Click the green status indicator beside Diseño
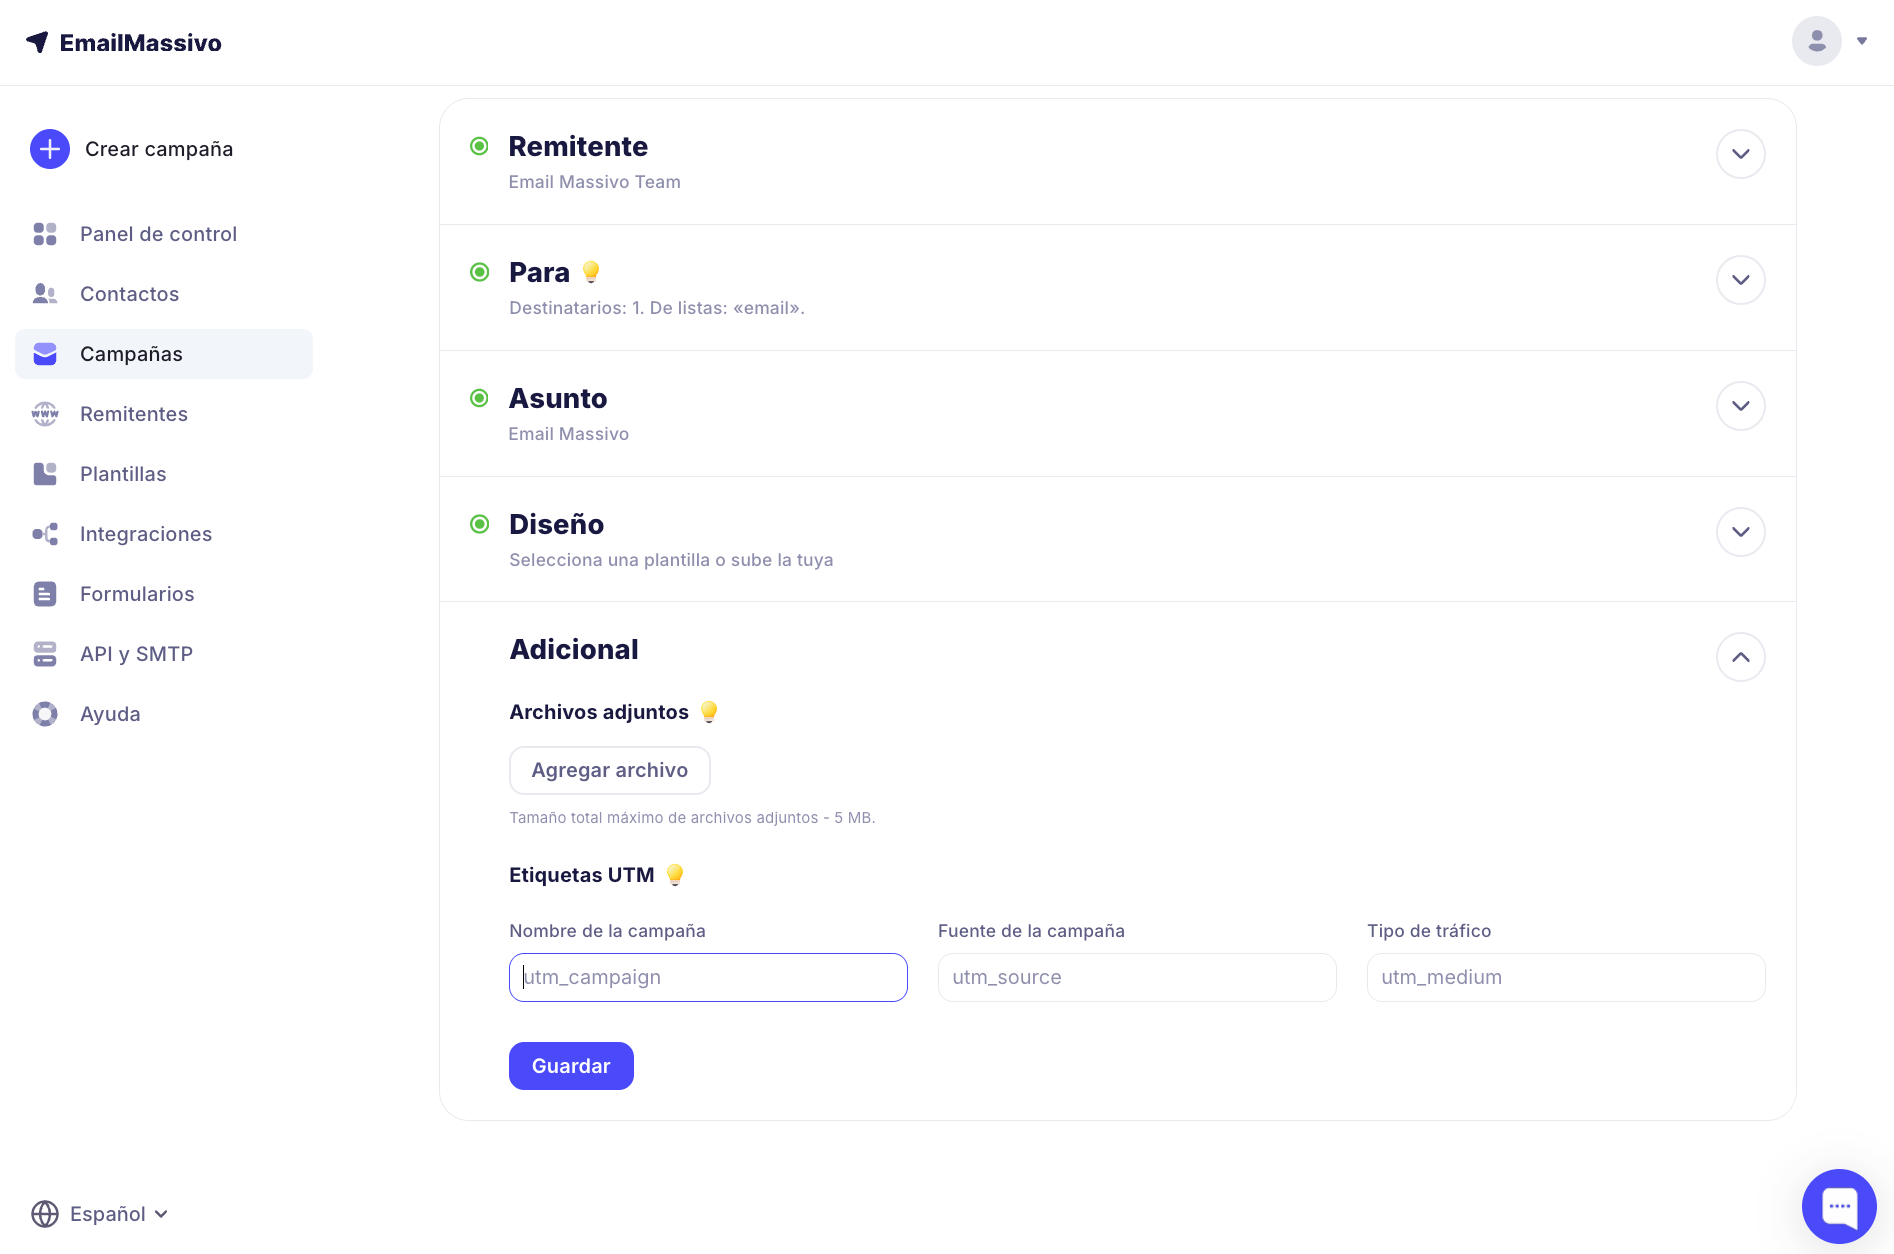 [x=480, y=524]
